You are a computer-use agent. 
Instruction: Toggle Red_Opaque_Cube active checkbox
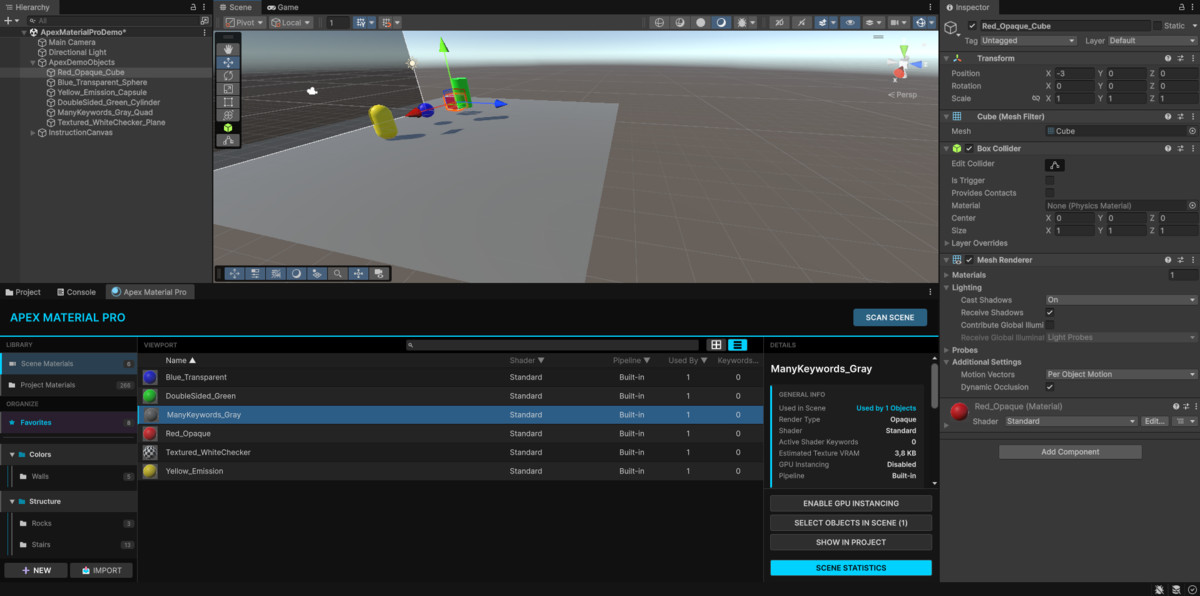972,26
